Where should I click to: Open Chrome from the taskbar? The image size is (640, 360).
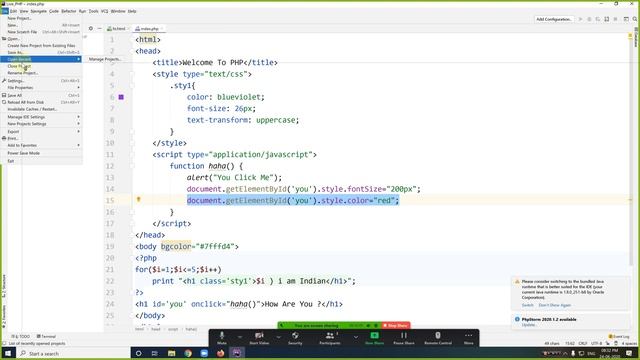pos(188,353)
